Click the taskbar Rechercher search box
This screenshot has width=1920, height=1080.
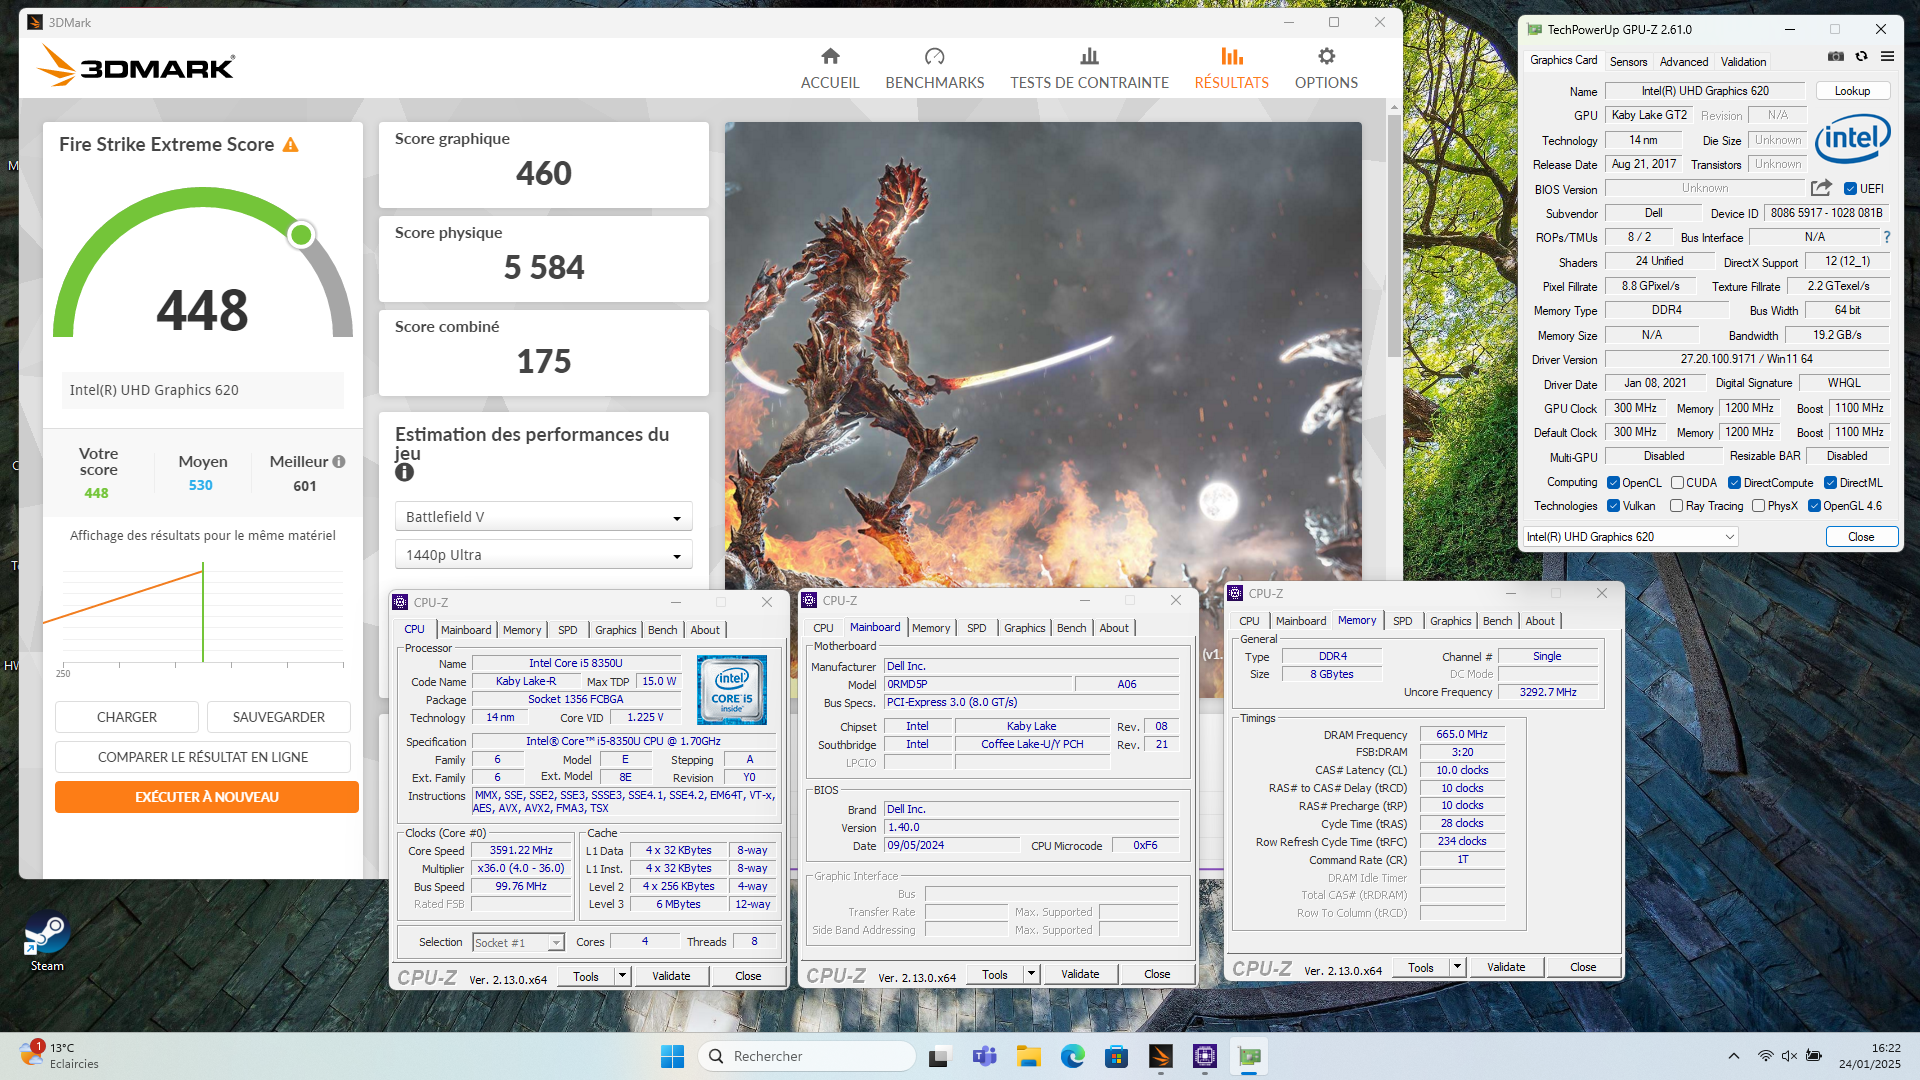[807, 1056]
